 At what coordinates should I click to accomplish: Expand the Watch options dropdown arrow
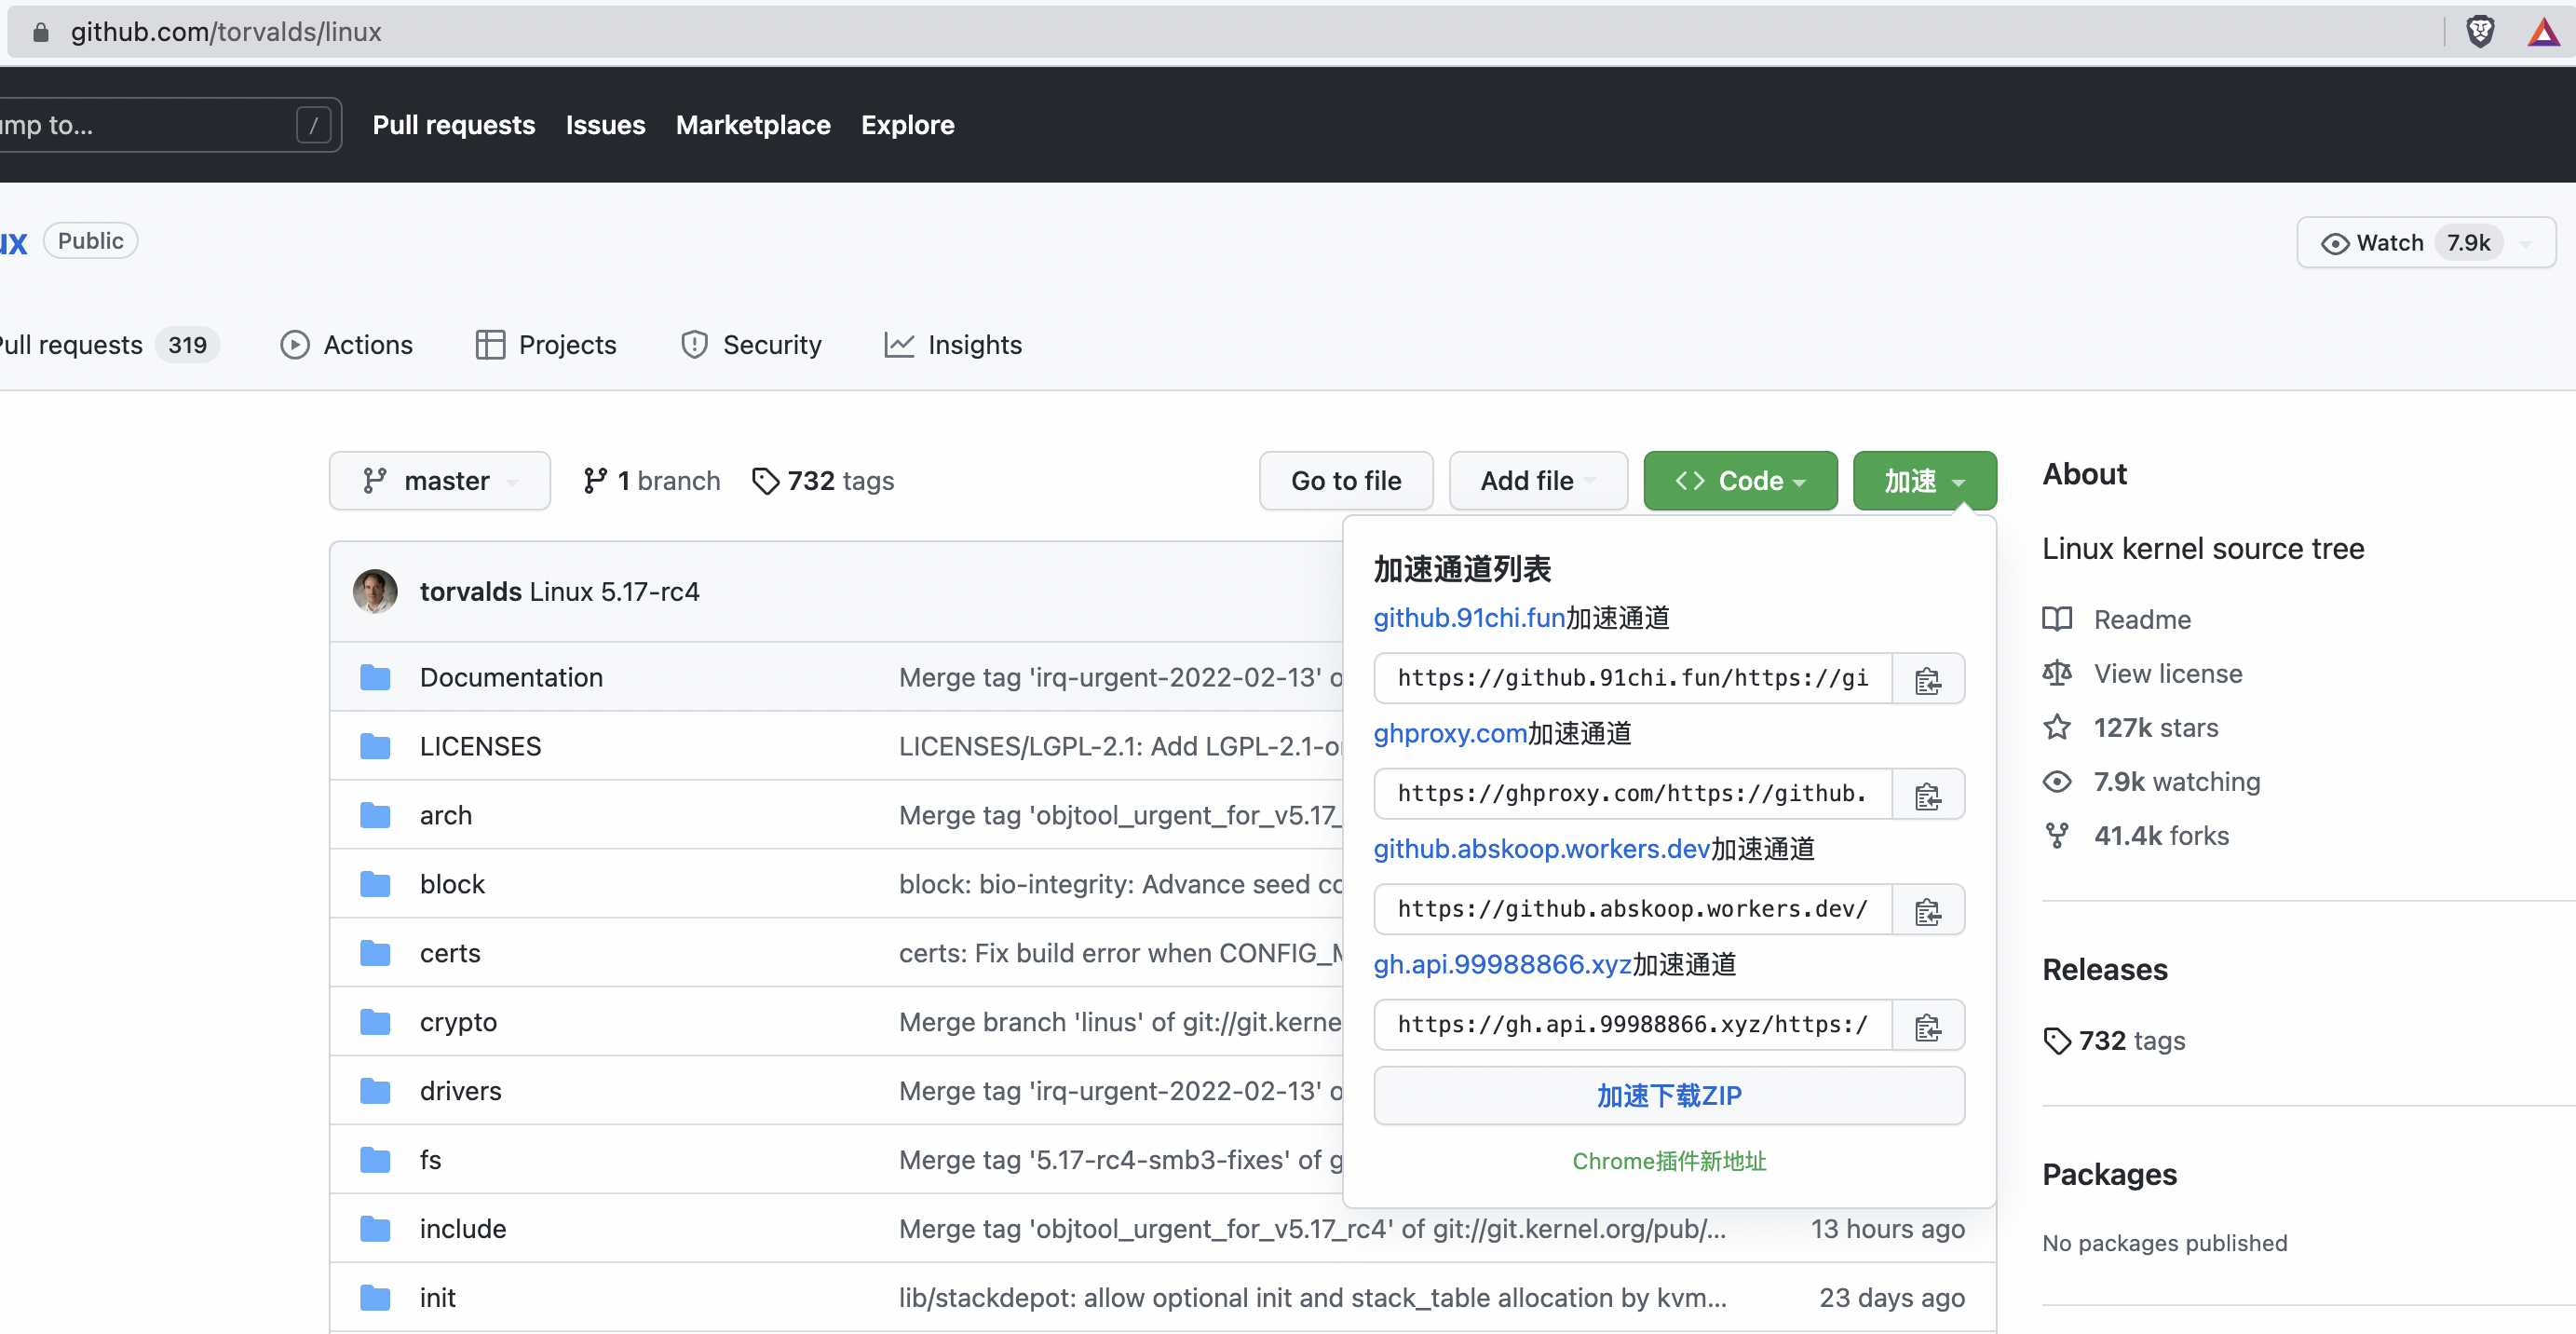click(x=2526, y=243)
